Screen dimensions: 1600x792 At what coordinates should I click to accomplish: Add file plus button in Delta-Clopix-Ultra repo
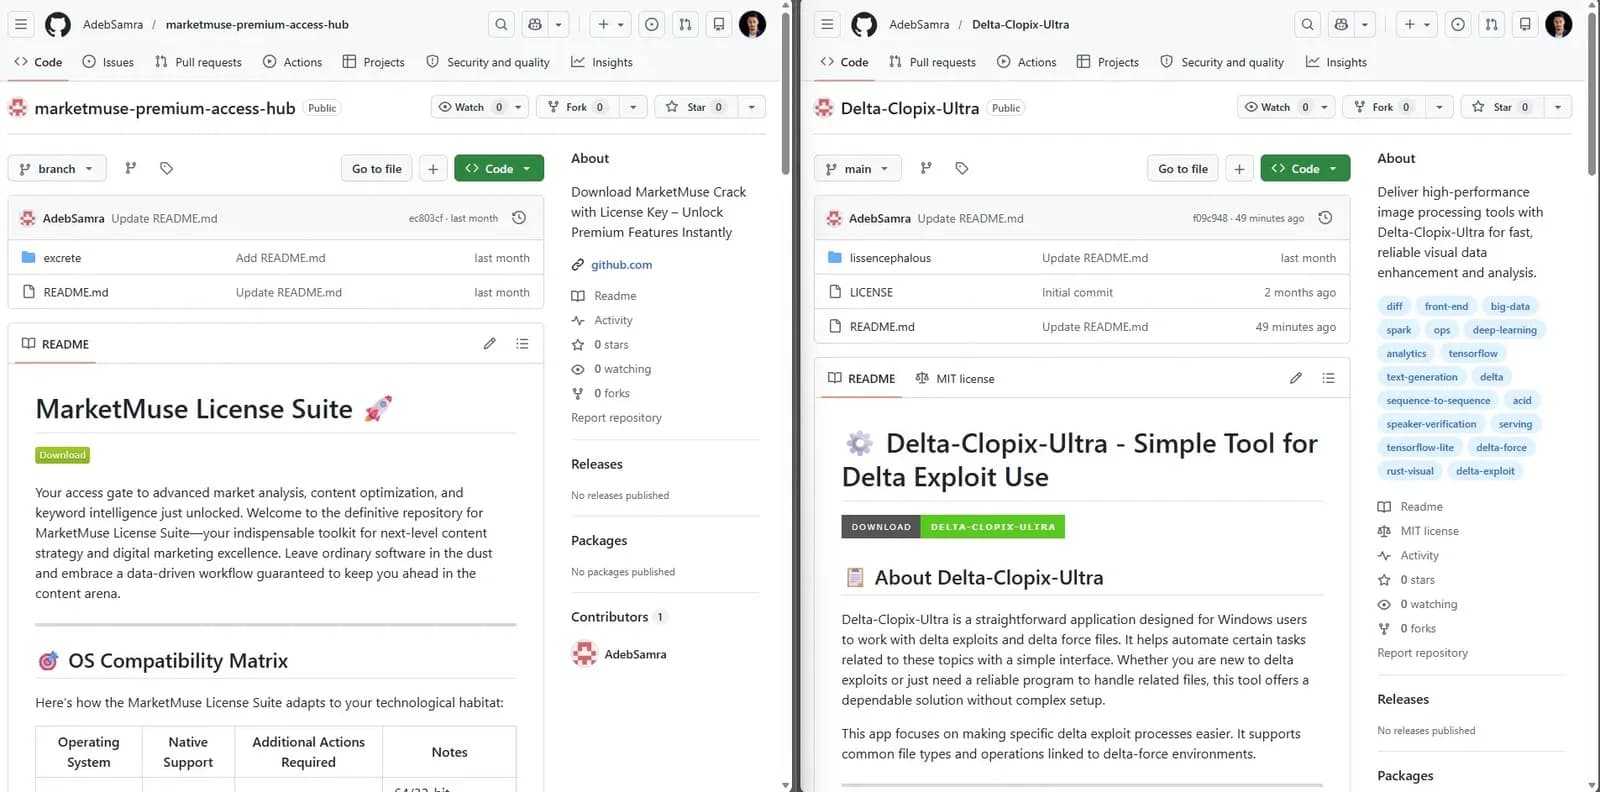click(1239, 168)
